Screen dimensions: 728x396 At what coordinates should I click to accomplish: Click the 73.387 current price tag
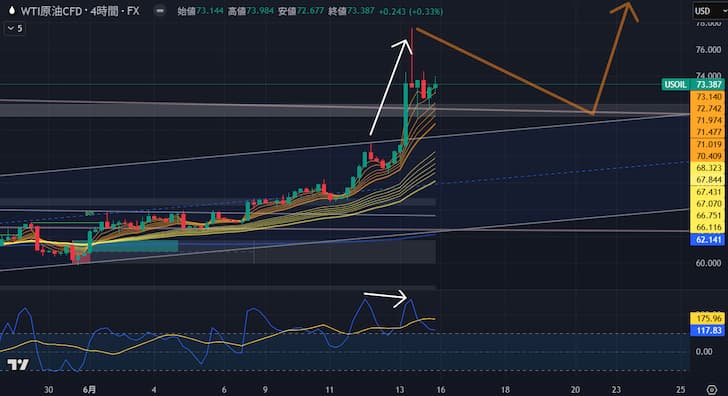[708, 84]
